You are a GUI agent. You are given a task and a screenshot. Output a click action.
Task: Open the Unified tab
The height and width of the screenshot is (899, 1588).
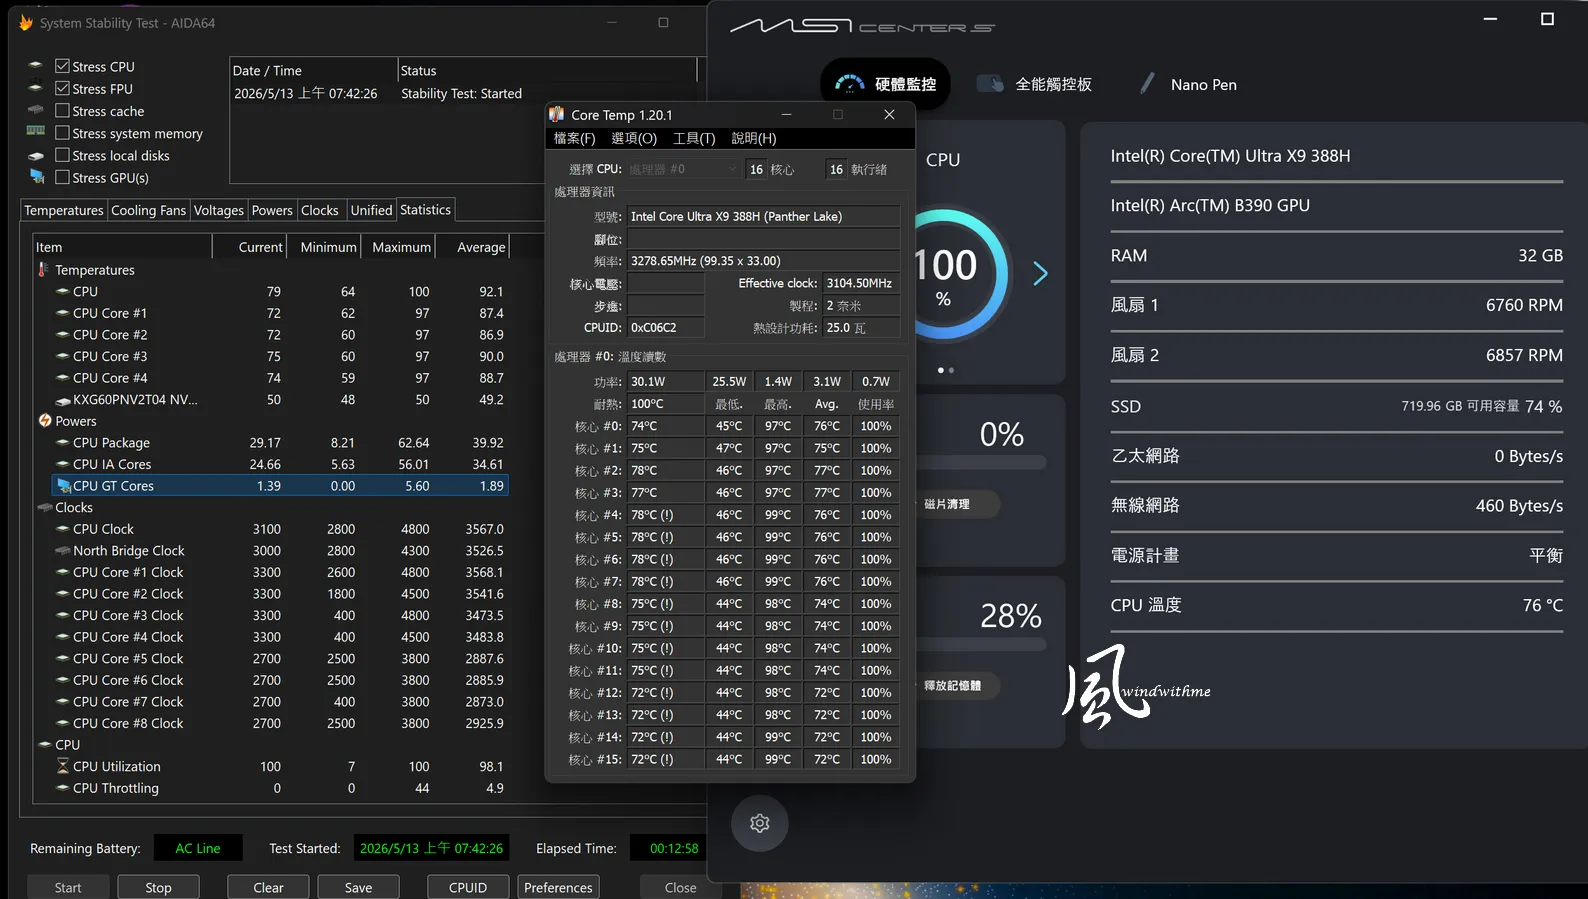371,210
